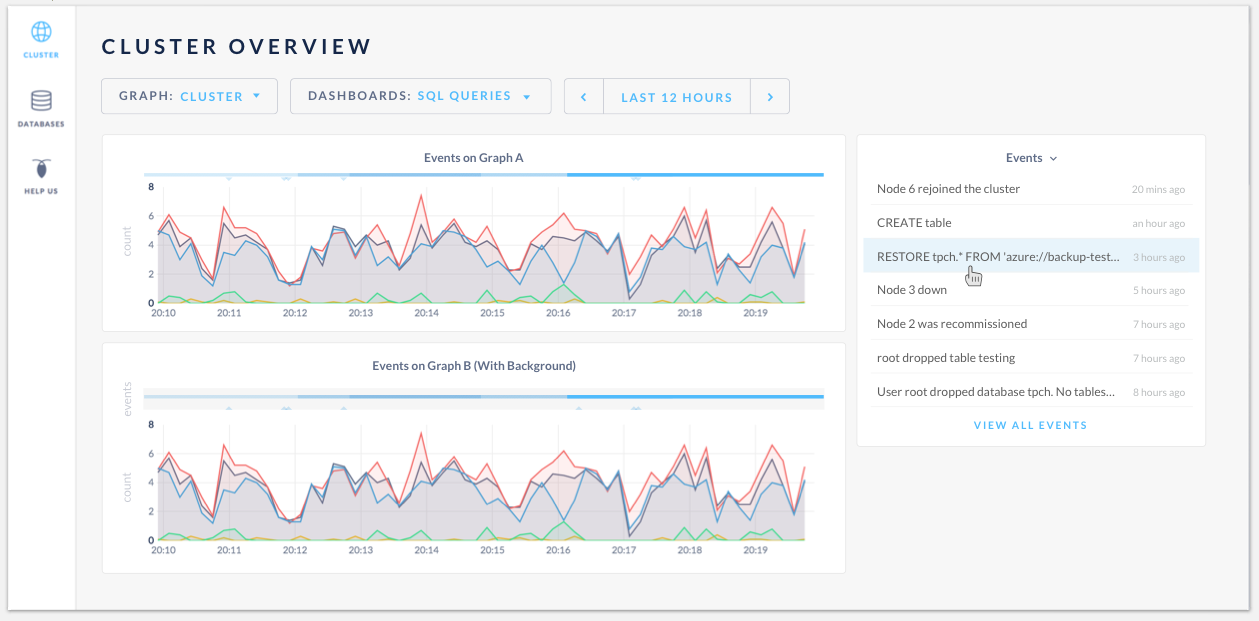The height and width of the screenshot is (621, 1259).
Task: Click the 'Events on Graph A' title
Action: coord(474,157)
